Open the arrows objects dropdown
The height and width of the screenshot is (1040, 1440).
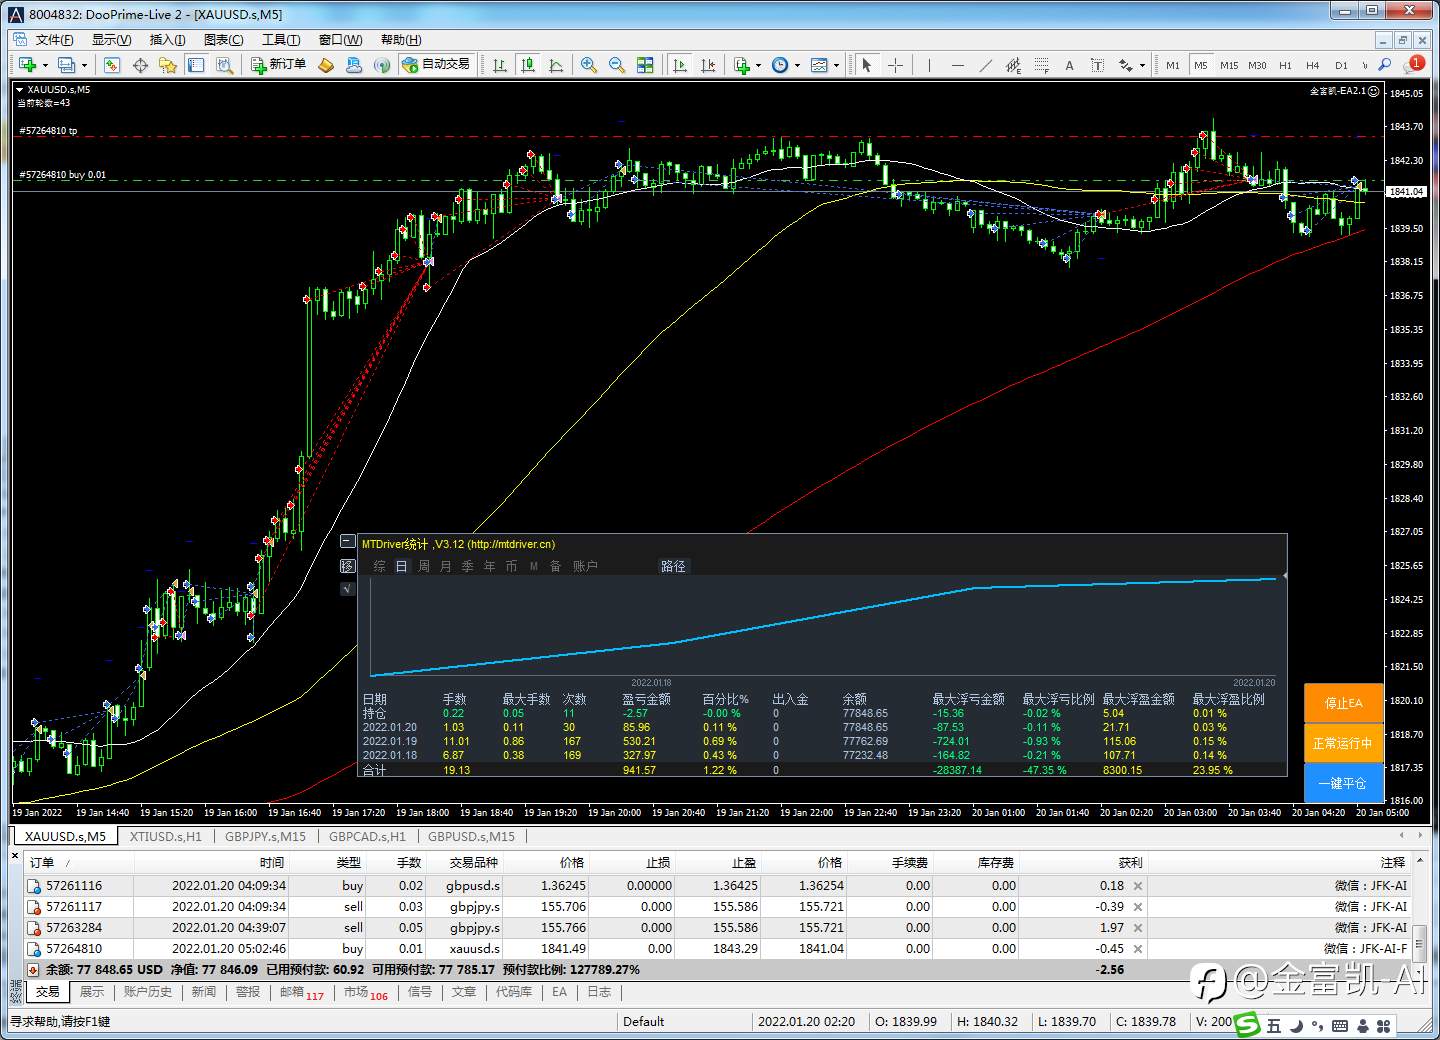coord(1131,65)
